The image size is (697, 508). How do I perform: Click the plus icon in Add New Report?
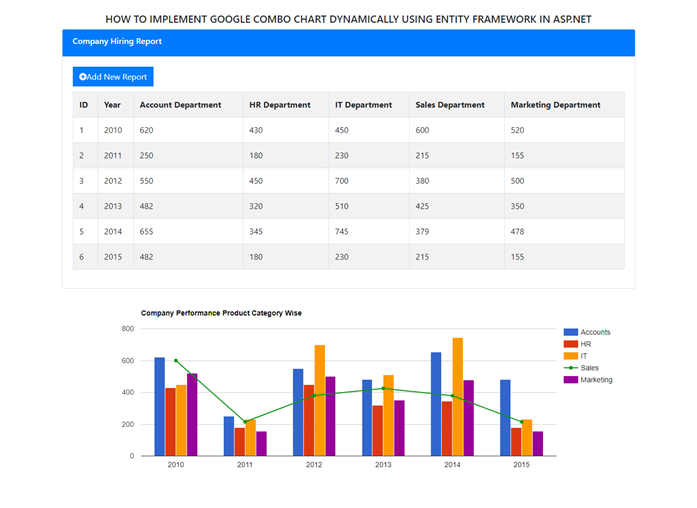coord(83,76)
